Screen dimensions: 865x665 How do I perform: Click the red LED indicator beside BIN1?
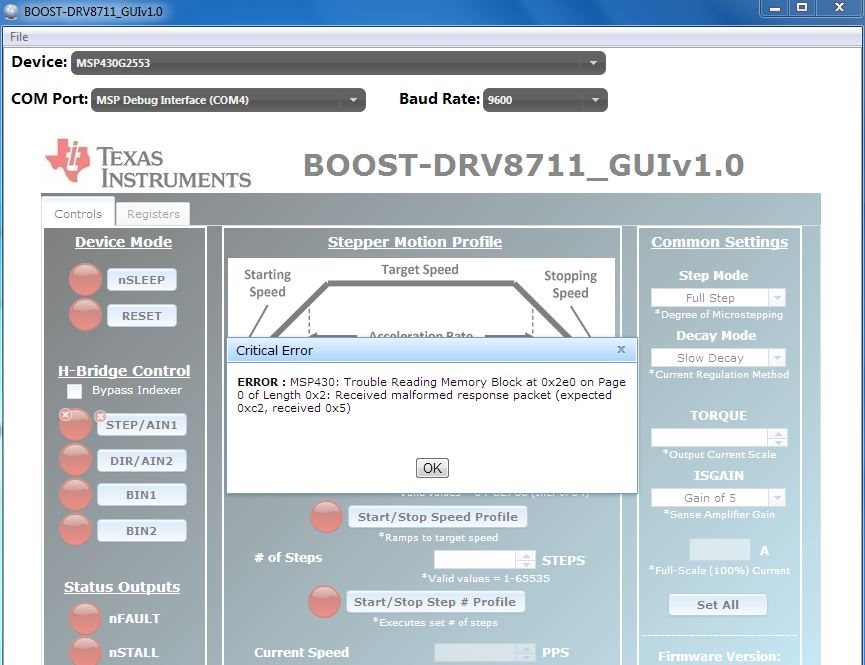pos(76,494)
